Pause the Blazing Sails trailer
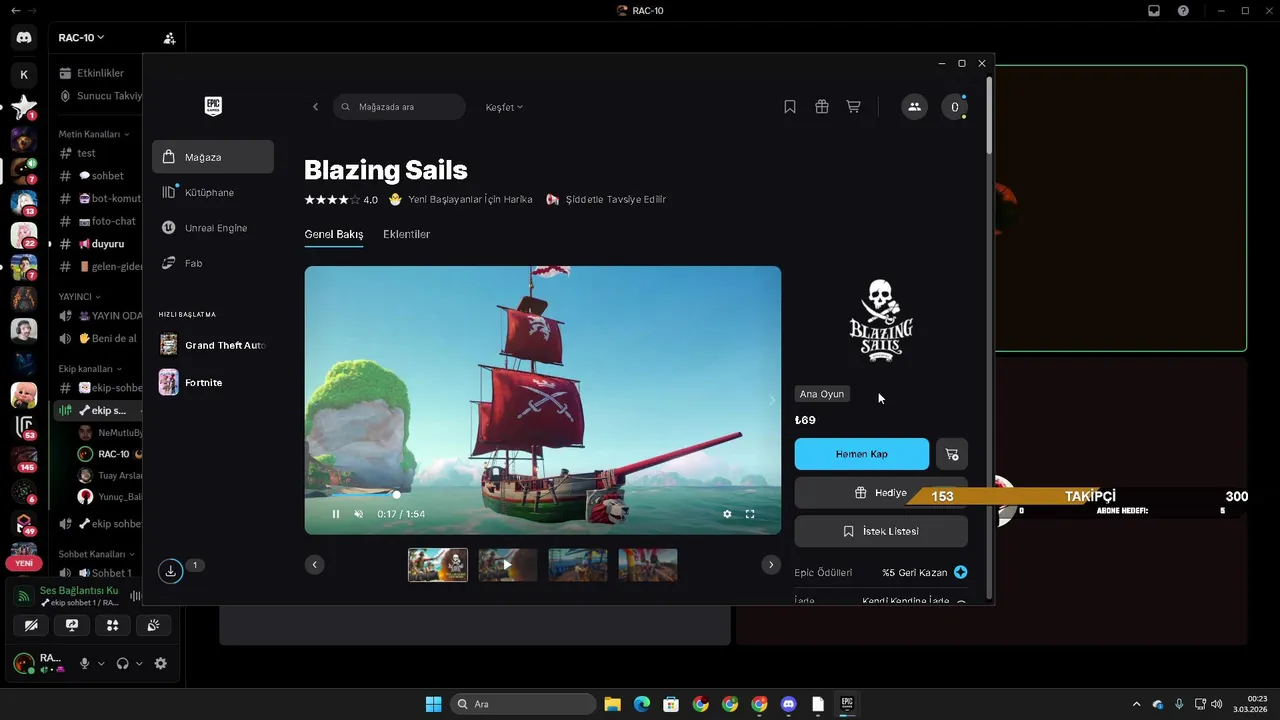The image size is (1280, 720). click(336, 514)
